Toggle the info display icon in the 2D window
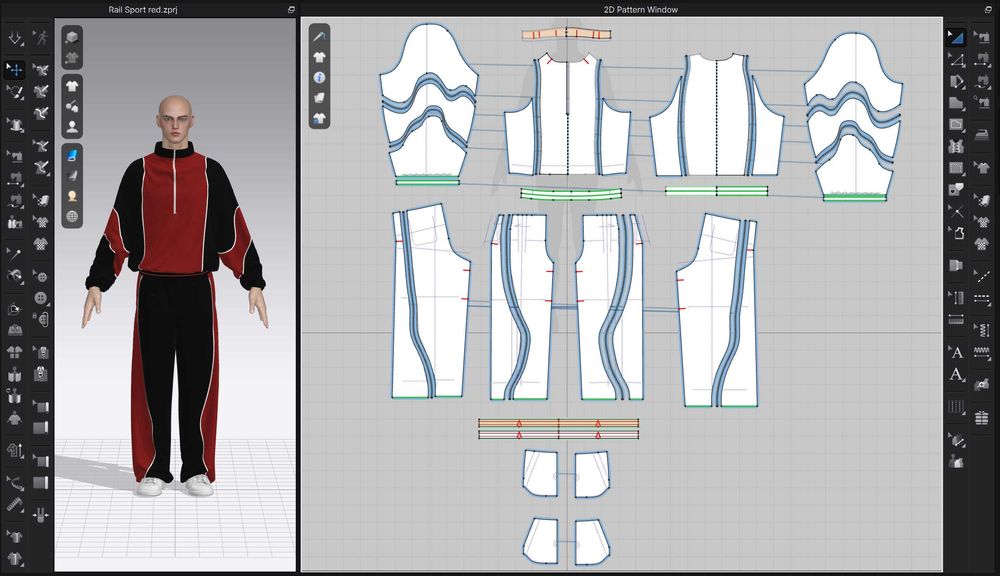1000x576 pixels. tap(320, 77)
